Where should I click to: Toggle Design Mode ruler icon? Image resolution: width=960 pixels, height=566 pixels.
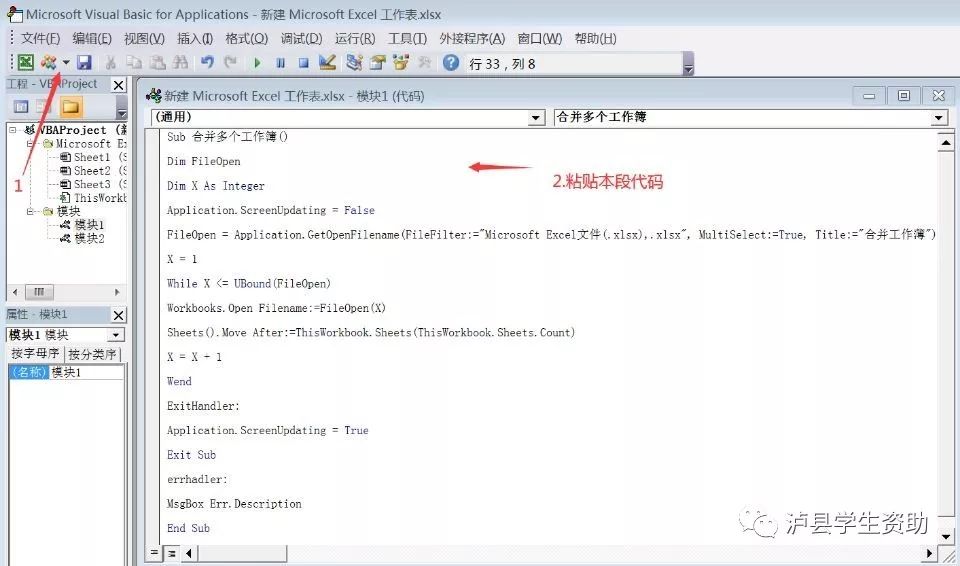[328, 62]
